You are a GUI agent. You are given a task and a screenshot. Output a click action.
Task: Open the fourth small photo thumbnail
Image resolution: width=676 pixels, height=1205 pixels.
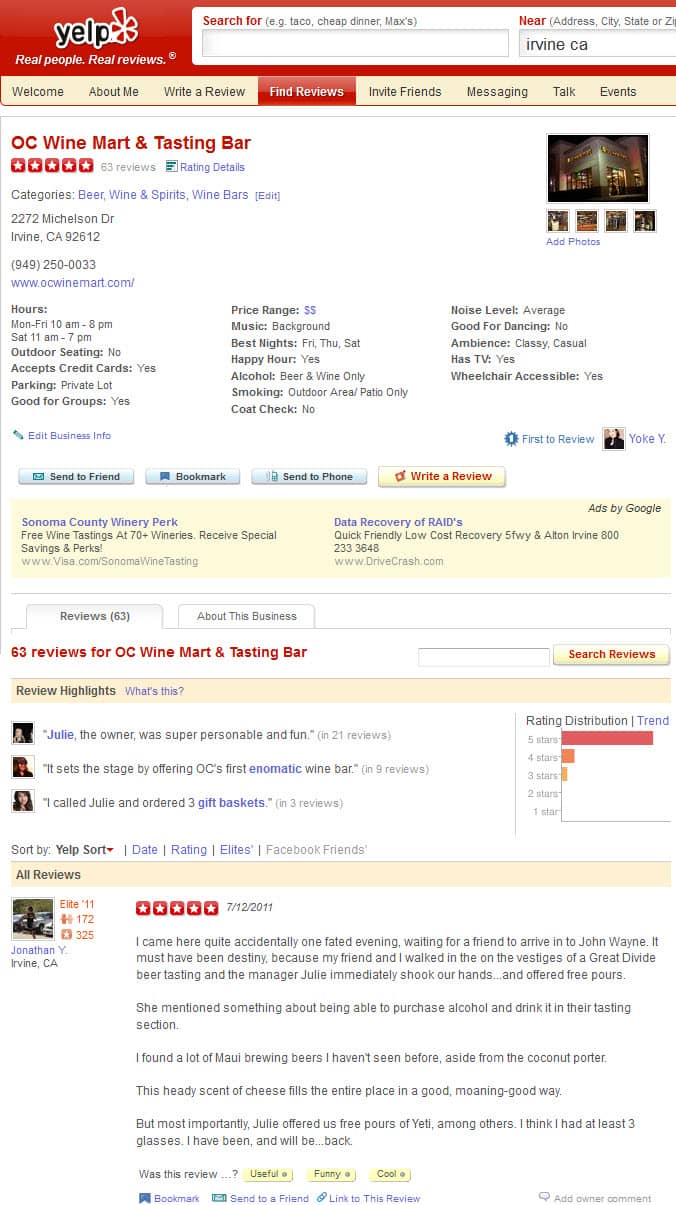click(645, 220)
